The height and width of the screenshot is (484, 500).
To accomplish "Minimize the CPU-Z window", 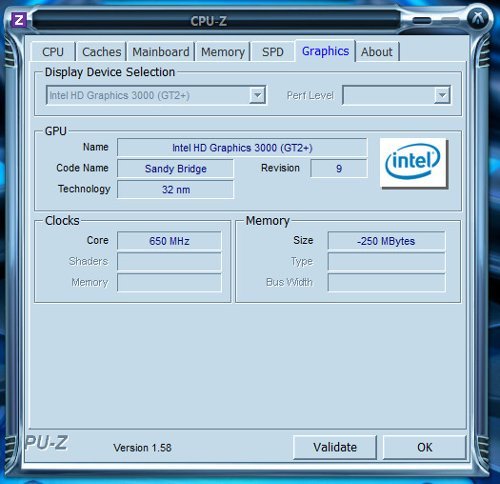I will coord(421,21).
